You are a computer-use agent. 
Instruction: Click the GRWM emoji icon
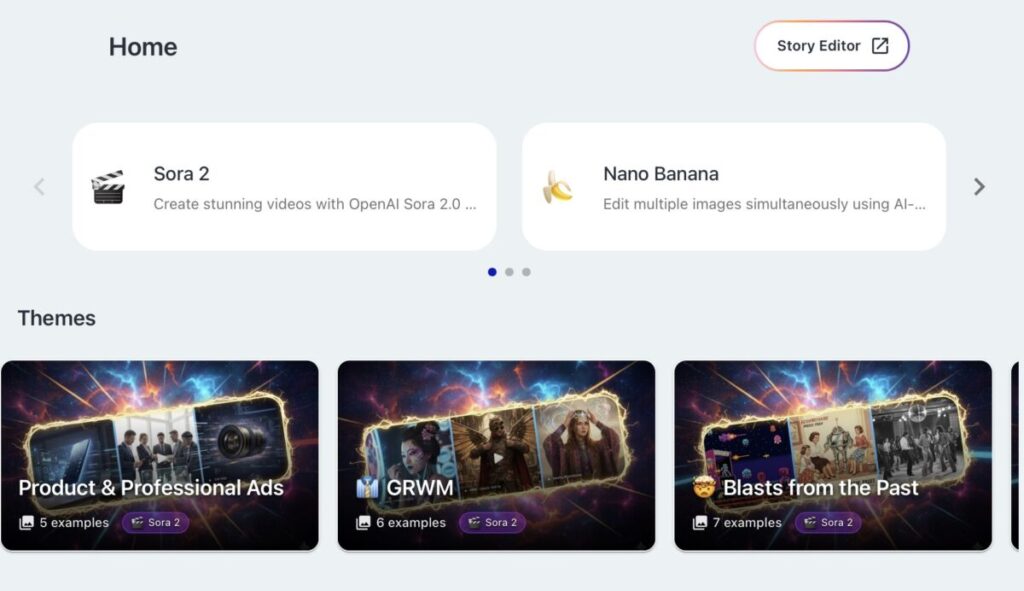pos(367,488)
